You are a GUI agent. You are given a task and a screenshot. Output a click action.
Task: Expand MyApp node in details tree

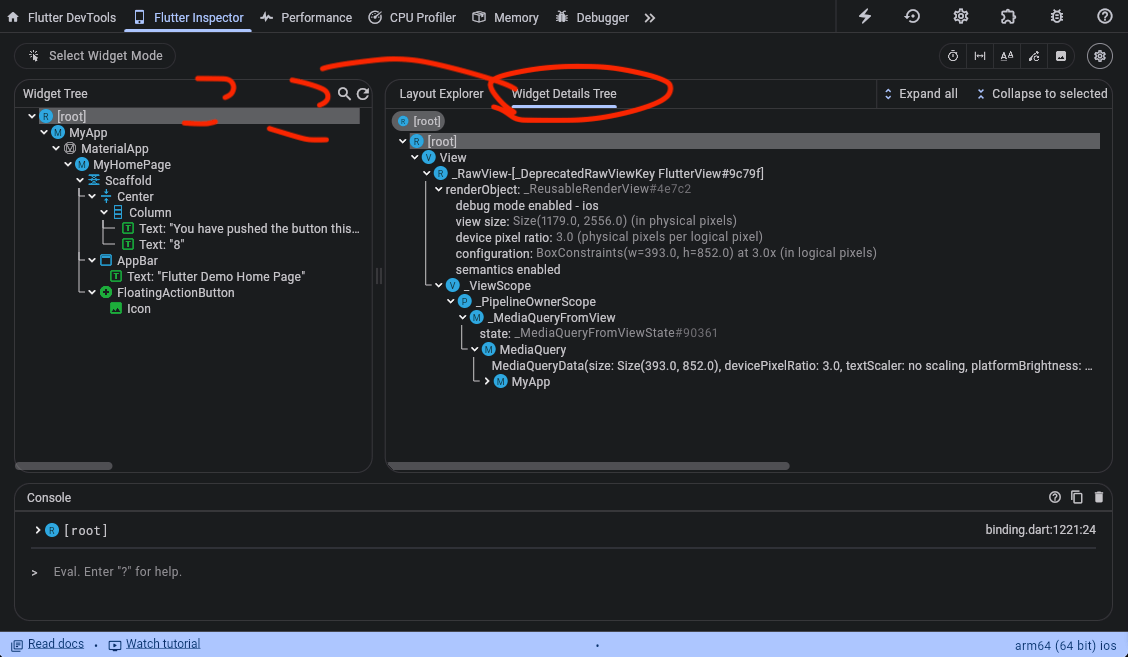click(487, 381)
